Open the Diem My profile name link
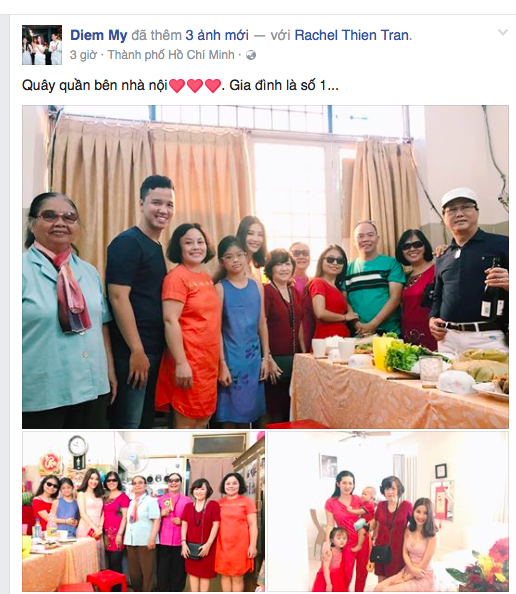This screenshot has width=516, height=594. pyautogui.click(x=99, y=35)
